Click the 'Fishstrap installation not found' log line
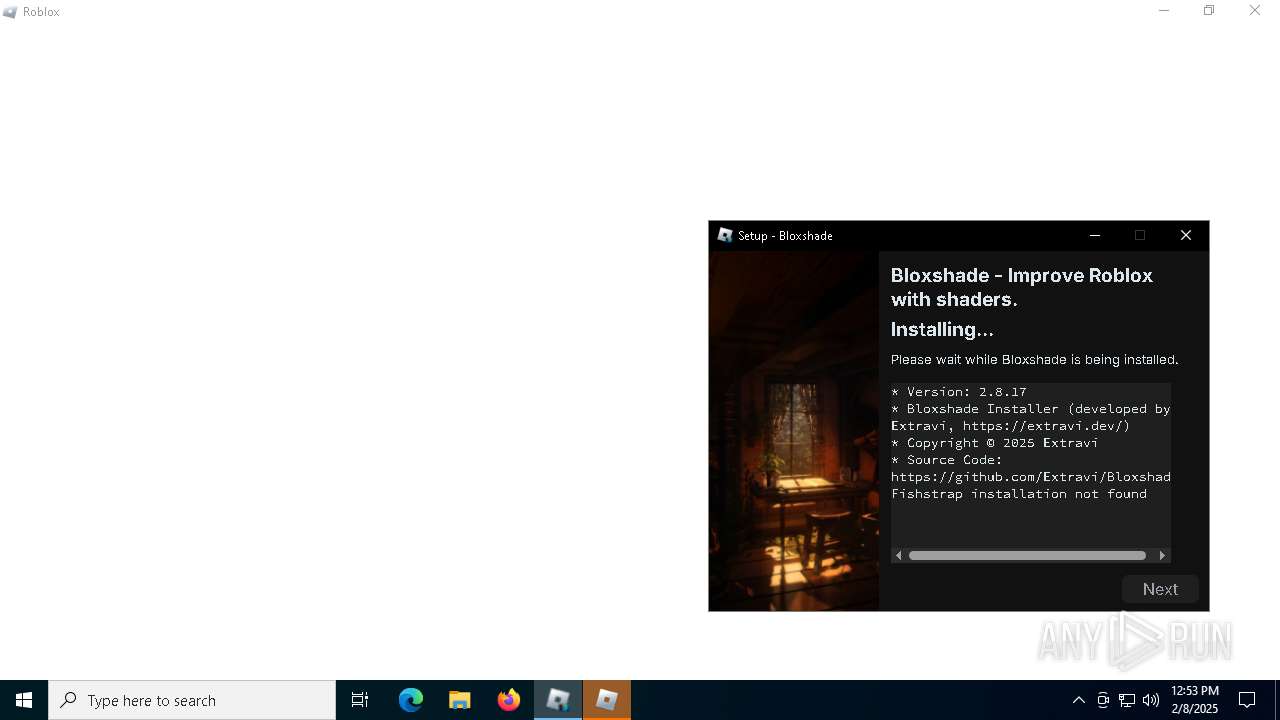The image size is (1280, 720). click(x=1019, y=494)
